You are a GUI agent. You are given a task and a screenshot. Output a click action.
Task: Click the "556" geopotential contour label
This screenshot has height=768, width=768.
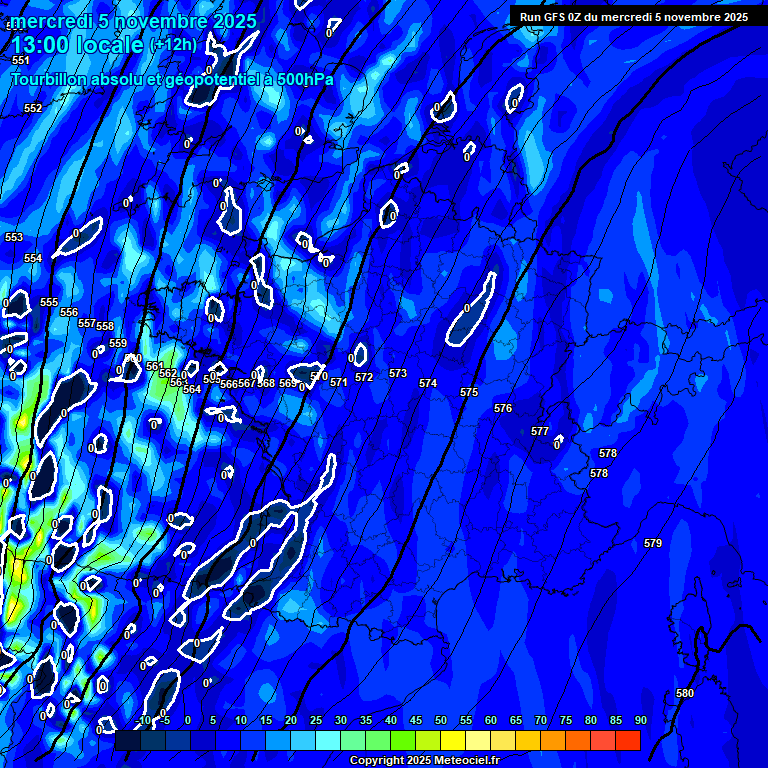point(69,312)
